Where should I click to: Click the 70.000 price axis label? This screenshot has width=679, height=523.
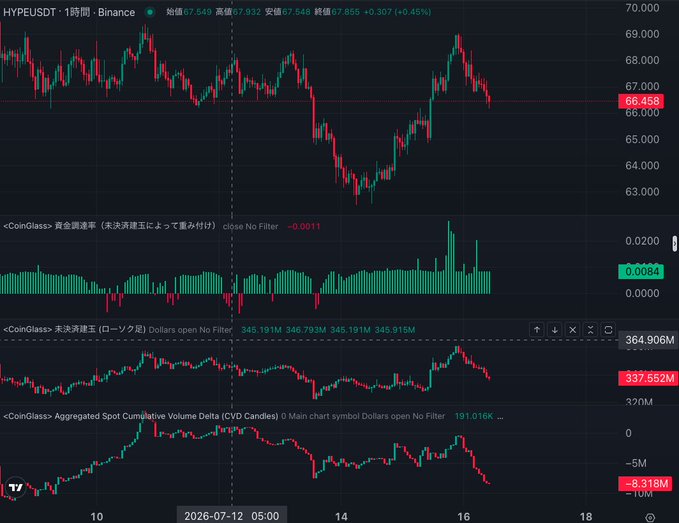pyautogui.click(x=642, y=8)
